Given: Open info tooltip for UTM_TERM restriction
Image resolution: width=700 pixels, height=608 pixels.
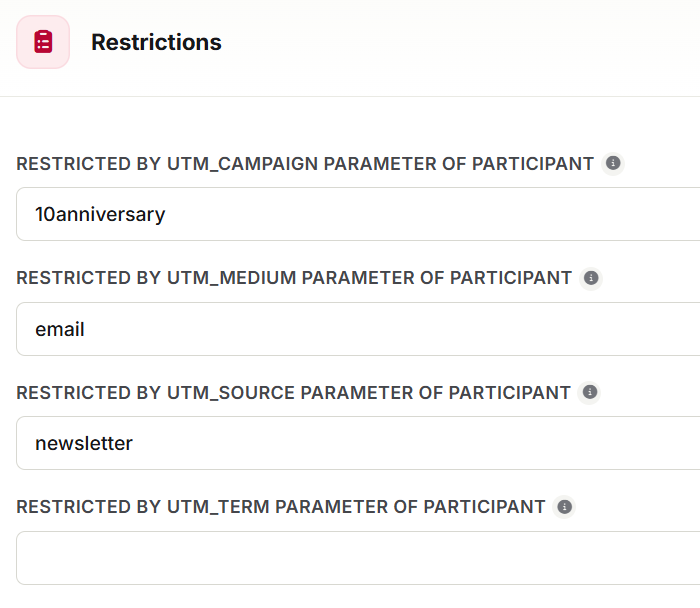Looking at the screenshot, I should [x=564, y=507].
